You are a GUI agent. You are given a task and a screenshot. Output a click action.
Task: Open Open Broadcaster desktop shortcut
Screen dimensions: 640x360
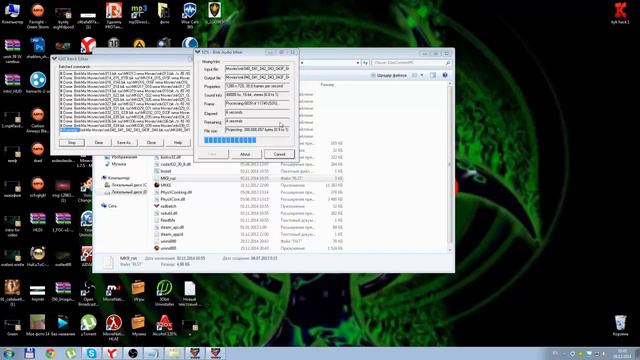[88, 293]
